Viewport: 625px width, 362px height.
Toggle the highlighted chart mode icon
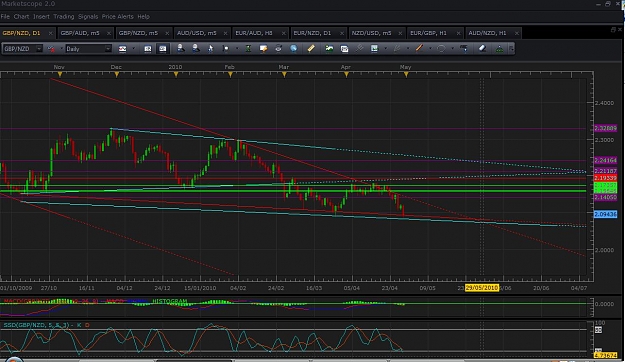tap(163, 49)
